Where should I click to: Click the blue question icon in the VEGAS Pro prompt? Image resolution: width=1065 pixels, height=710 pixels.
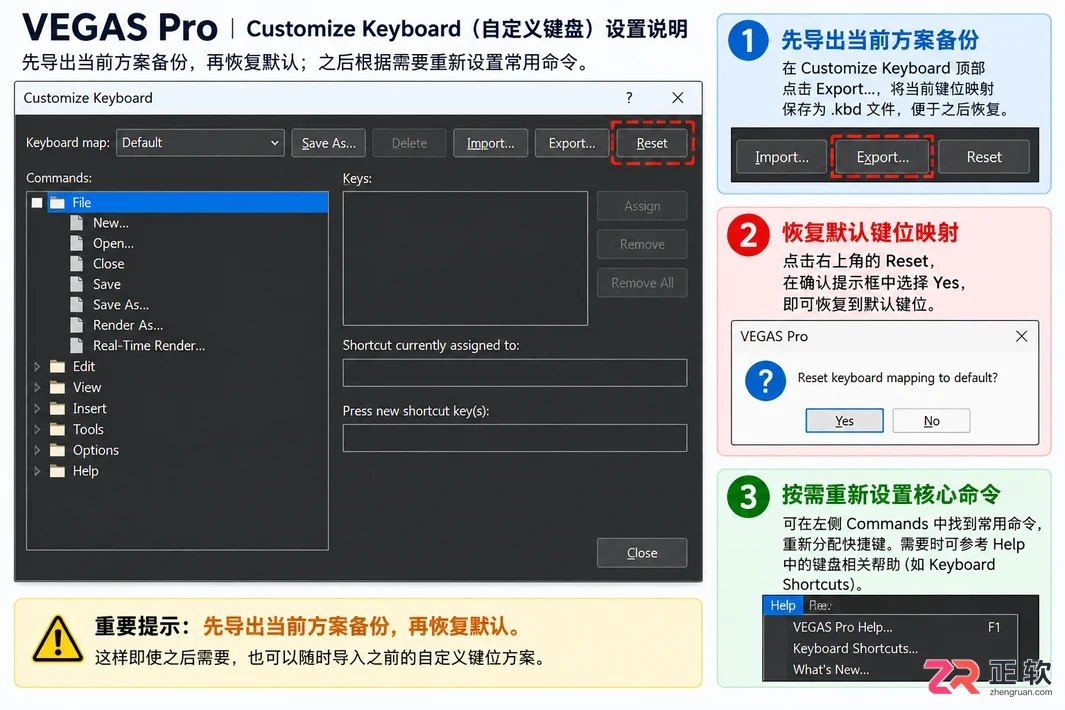tap(765, 380)
